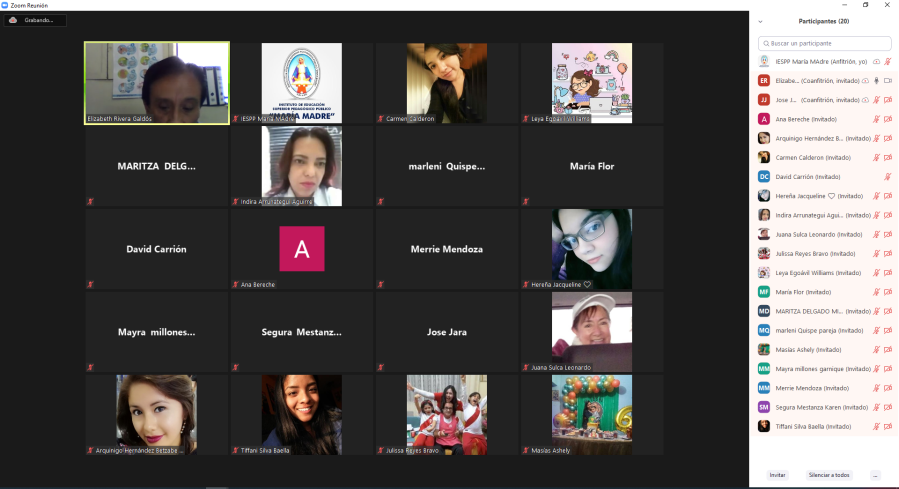Select Segura Mestanza Karen list entry
The image size is (899, 489).
point(812,407)
